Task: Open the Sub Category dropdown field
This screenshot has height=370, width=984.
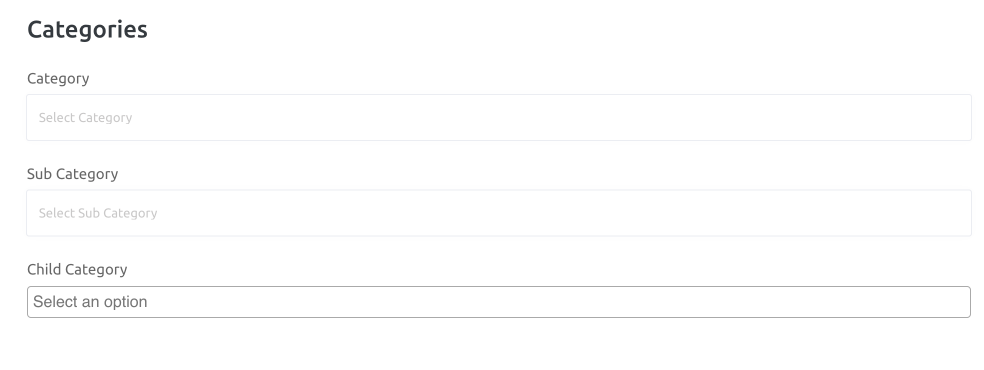Action: click(x=499, y=213)
